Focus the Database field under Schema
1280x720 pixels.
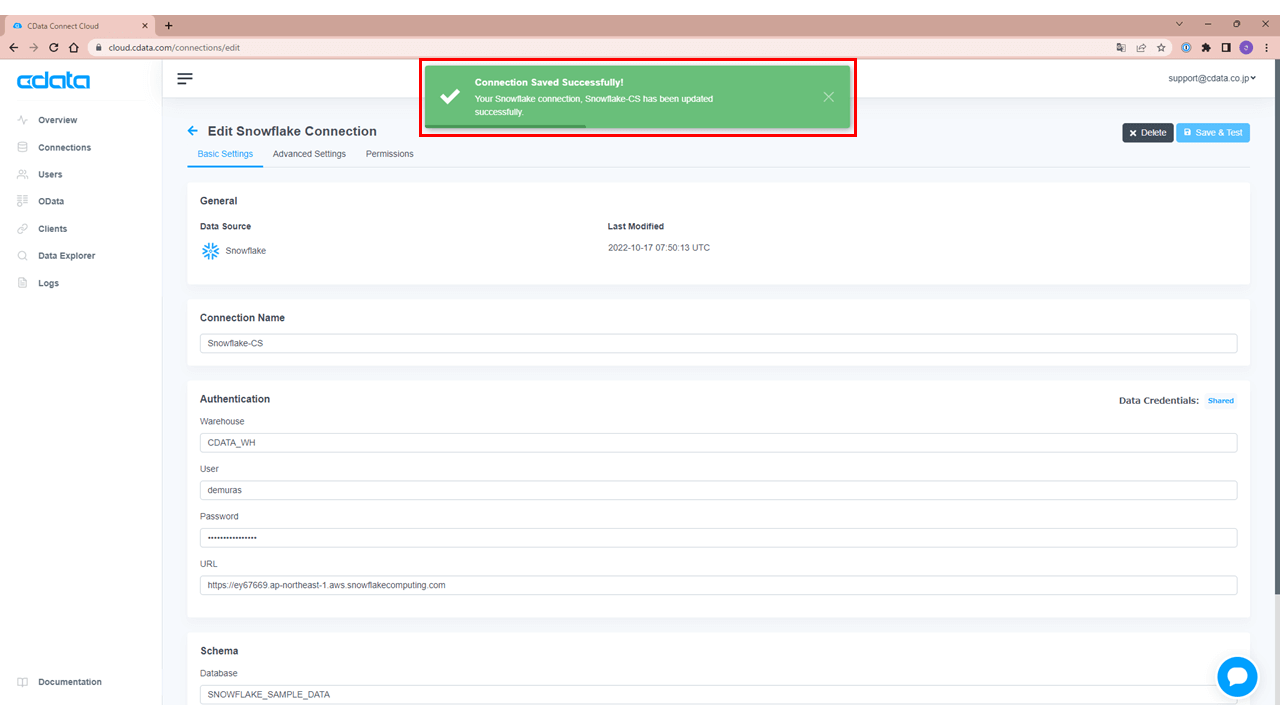tap(718, 694)
